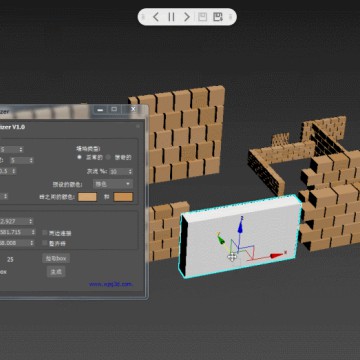Go to the previous frame arrow
The image size is (360, 360).
(156, 17)
